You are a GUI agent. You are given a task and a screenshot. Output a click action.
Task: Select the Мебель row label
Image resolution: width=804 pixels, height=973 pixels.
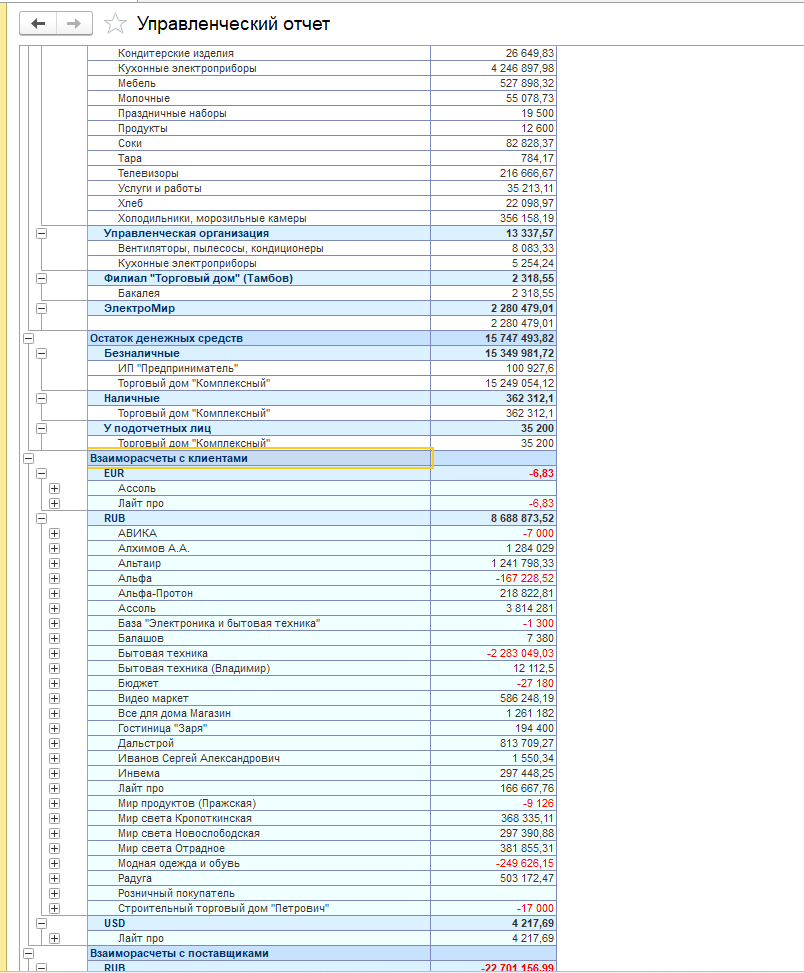tap(136, 83)
